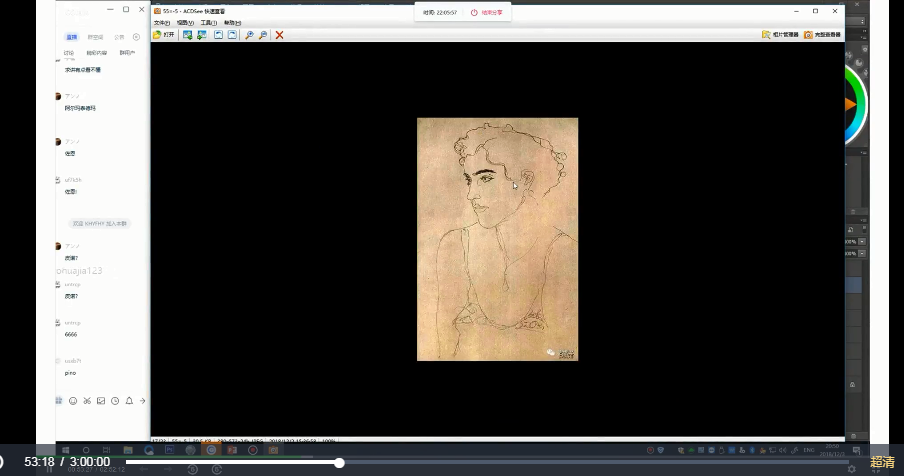Open PowerPoint from the recorded taskbar
Screen dimensions: 904x476
(x=232, y=450)
